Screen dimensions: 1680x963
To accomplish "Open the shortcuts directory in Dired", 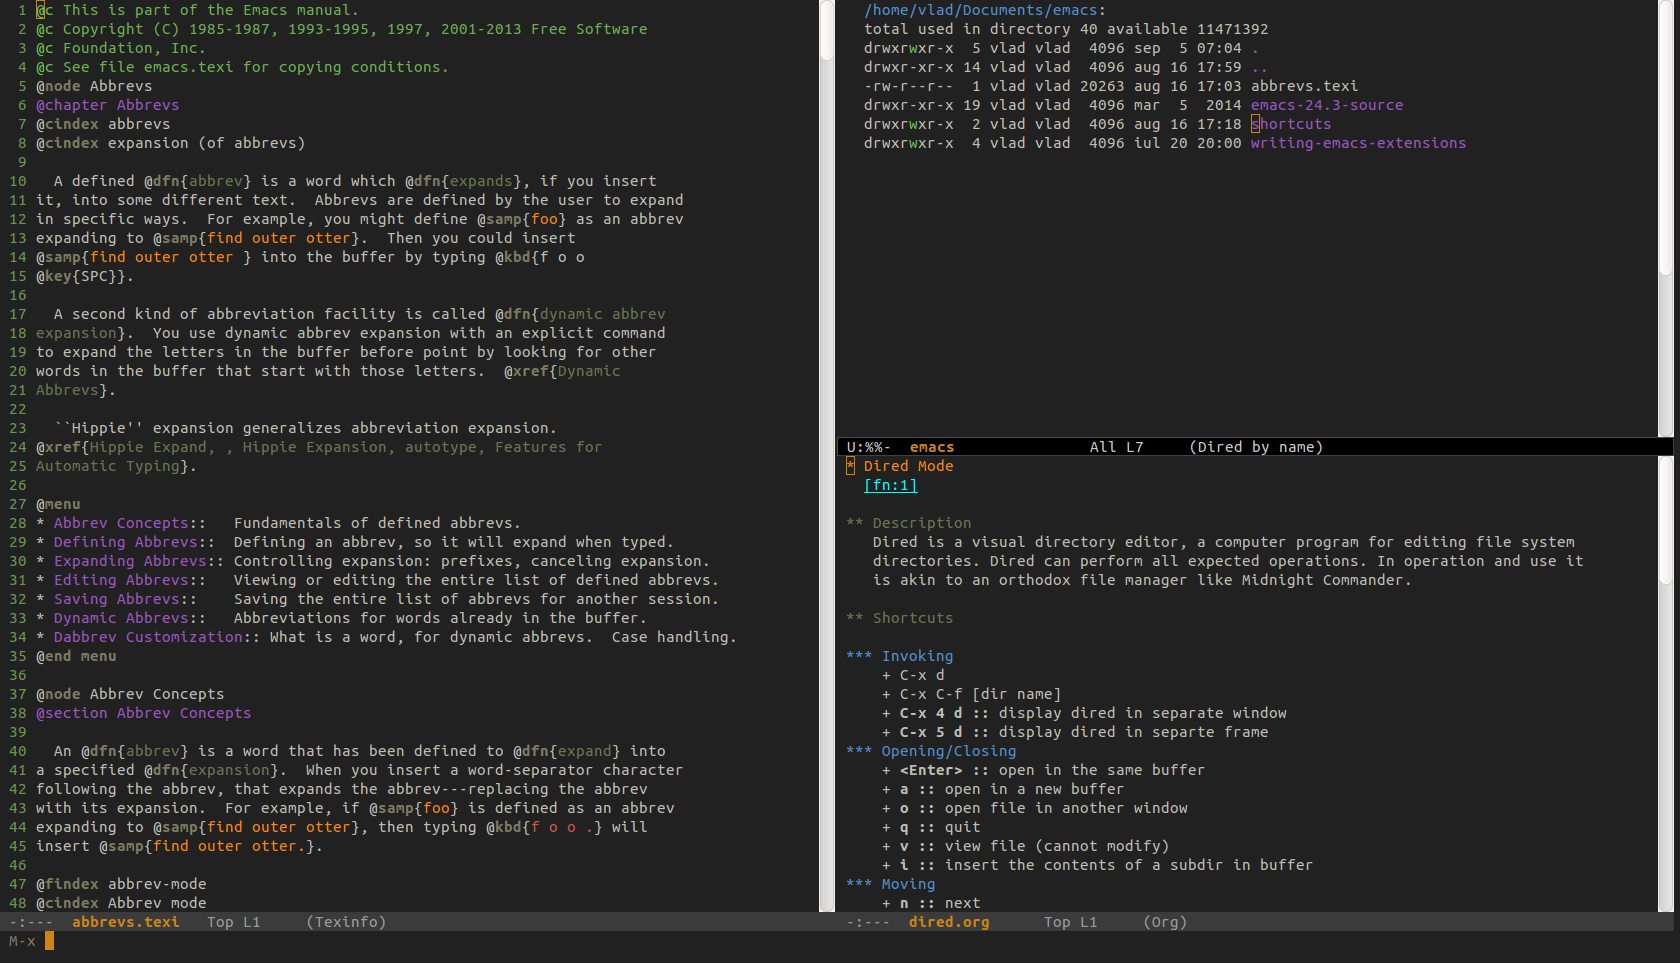I will 1291,124.
